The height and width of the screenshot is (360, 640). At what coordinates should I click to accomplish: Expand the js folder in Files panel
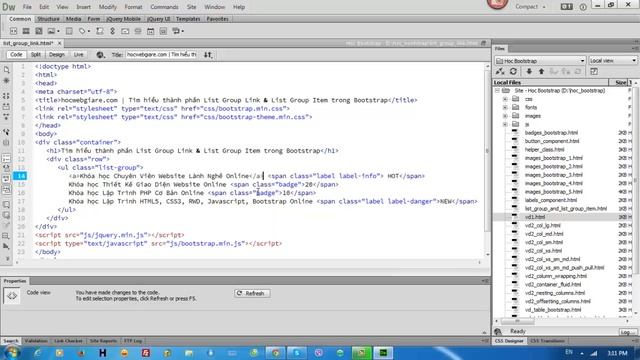(505, 124)
